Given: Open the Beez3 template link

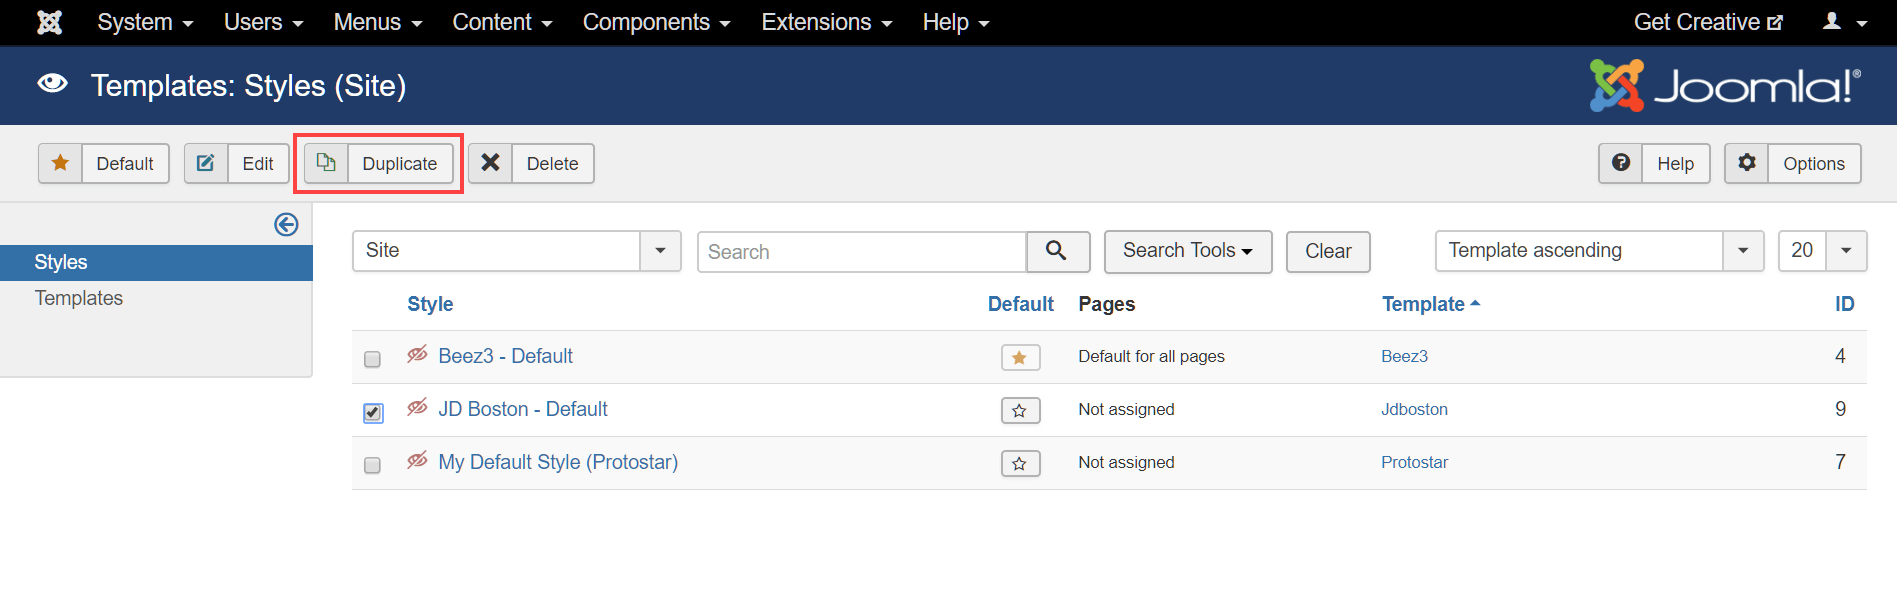Looking at the screenshot, I should (x=1404, y=356).
